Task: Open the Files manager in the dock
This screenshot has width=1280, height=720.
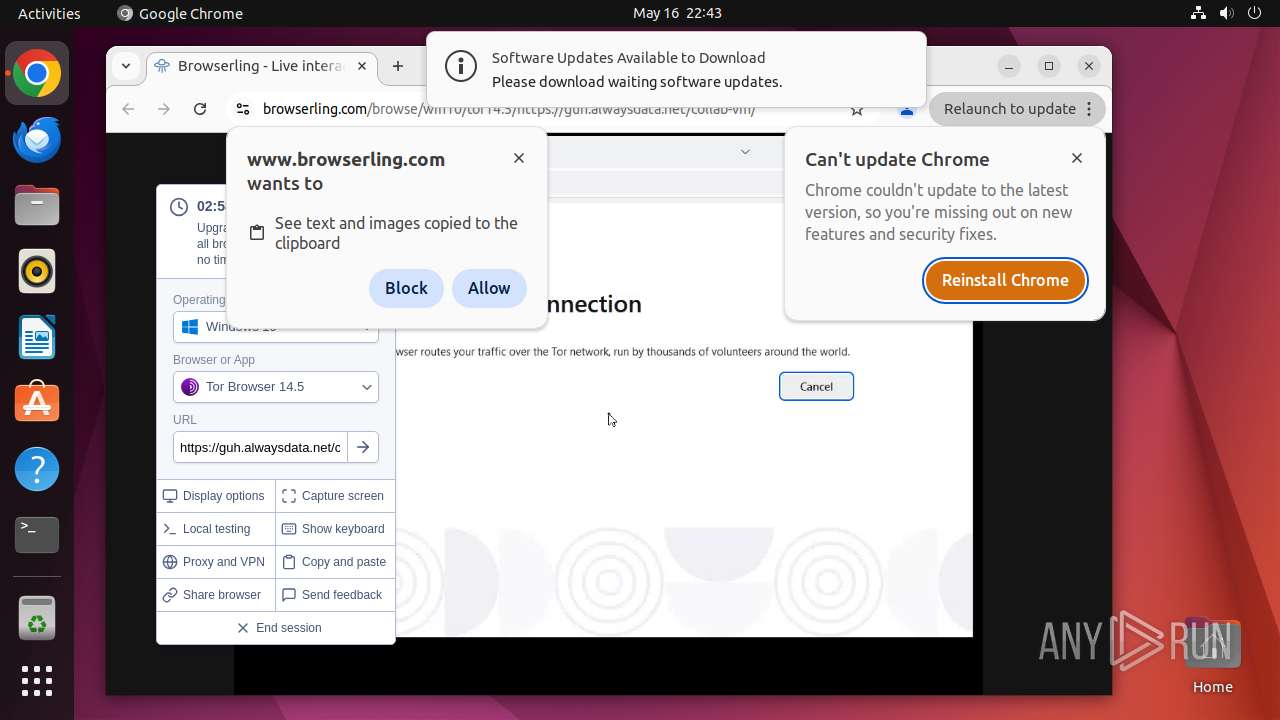Action: point(37,205)
